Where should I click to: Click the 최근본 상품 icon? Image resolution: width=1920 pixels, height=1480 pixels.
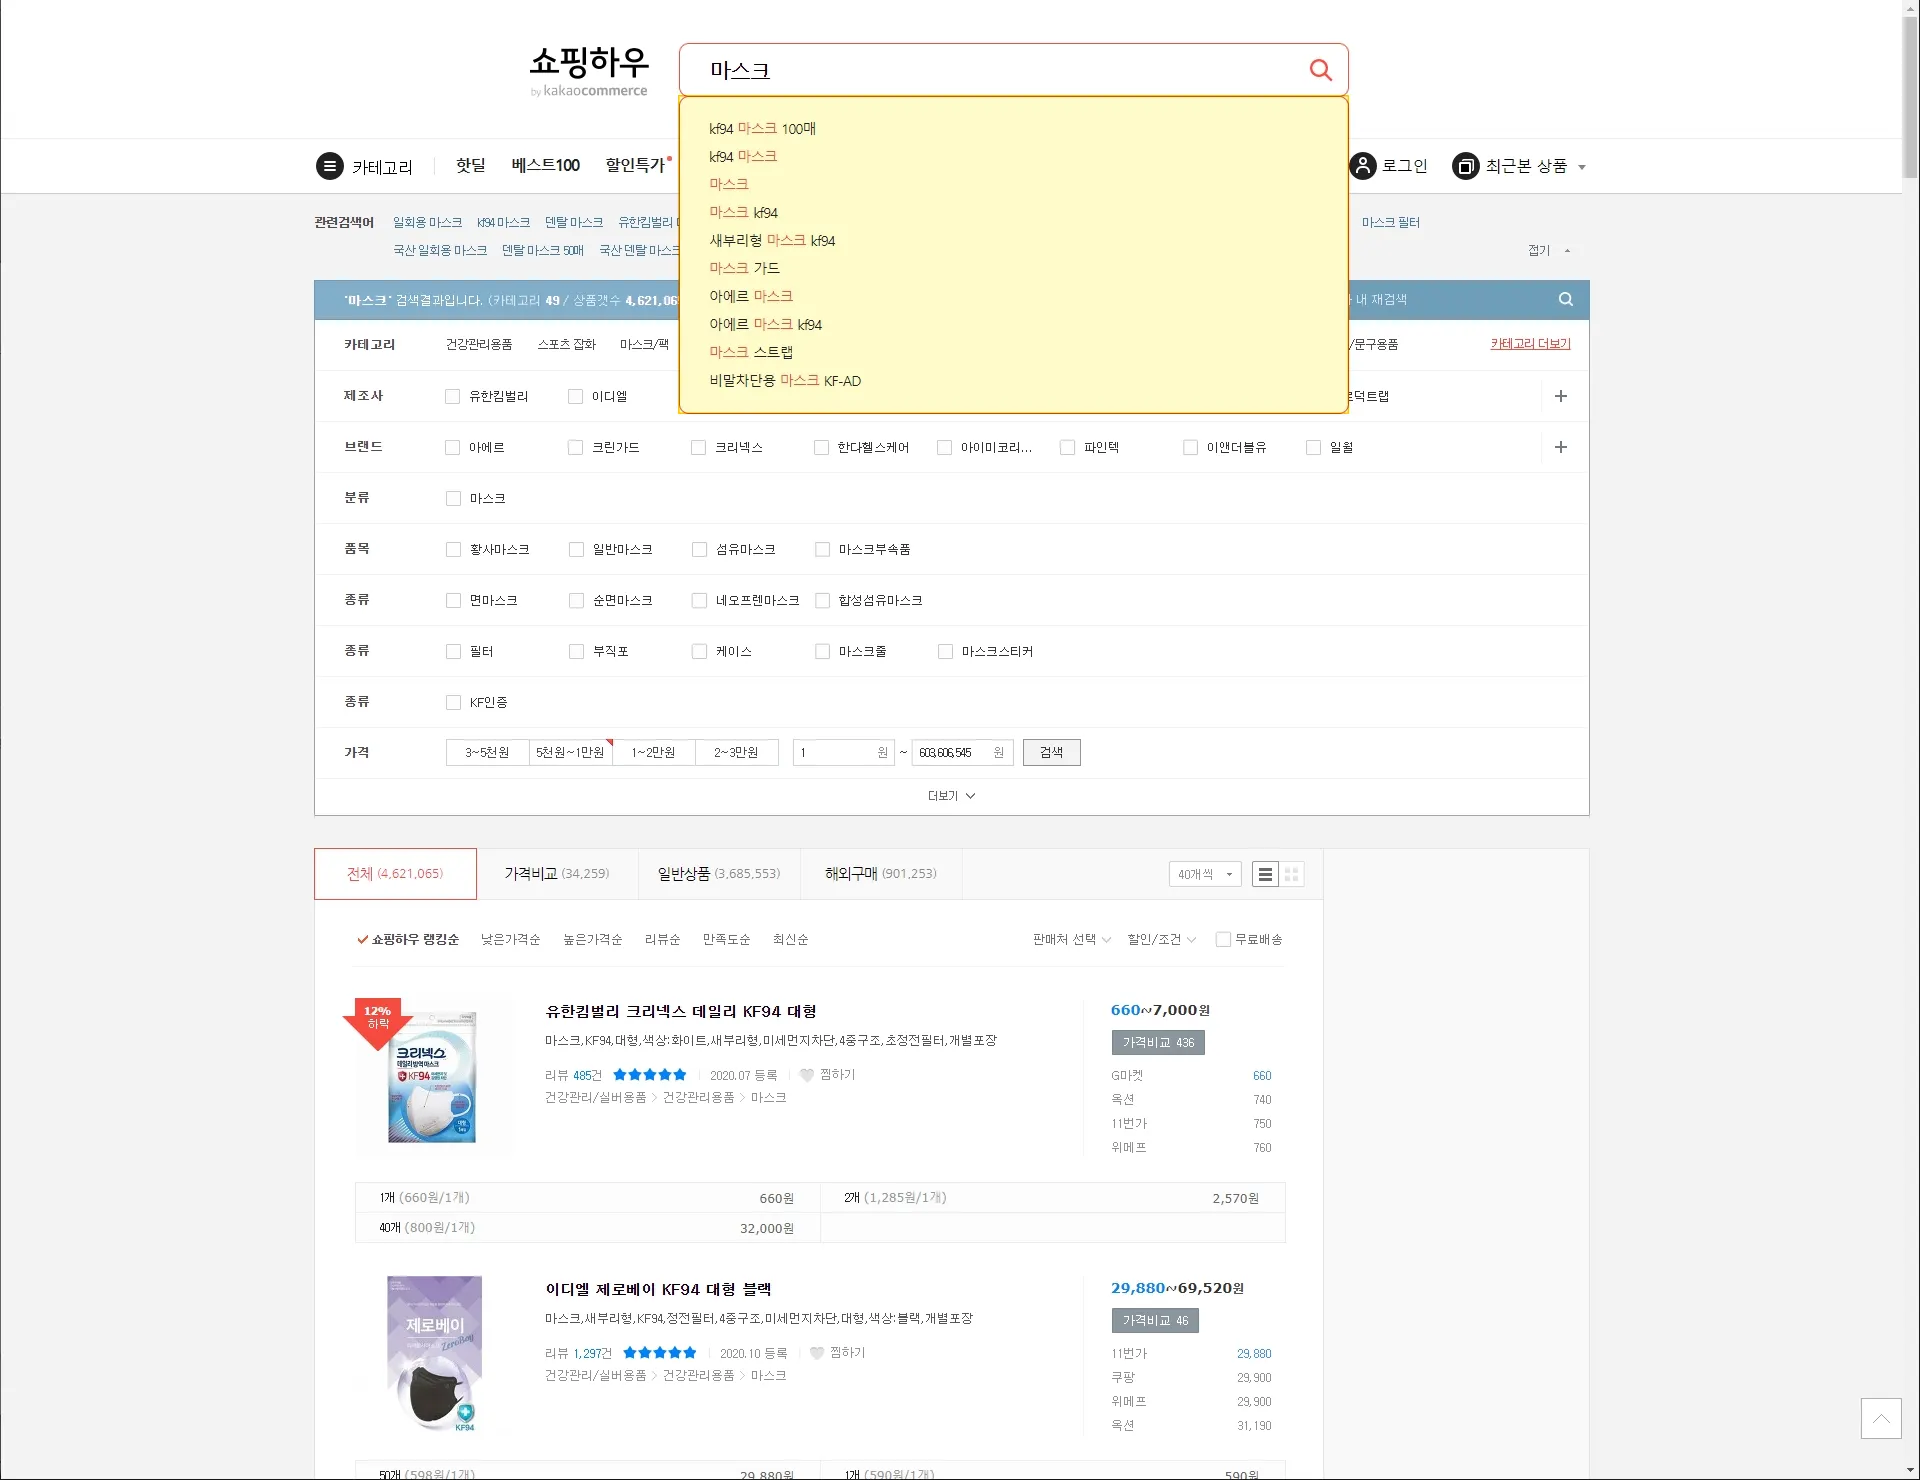pyautogui.click(x=1465, y=166)
